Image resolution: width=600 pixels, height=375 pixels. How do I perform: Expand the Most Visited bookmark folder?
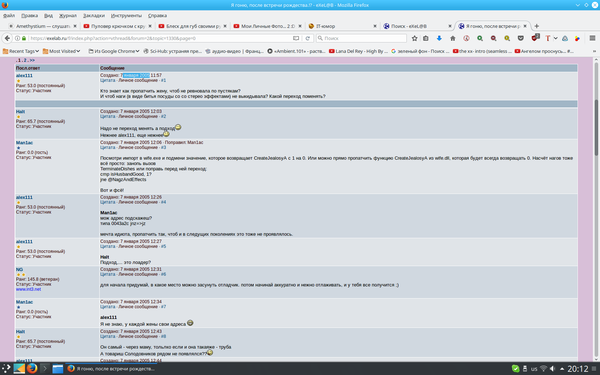pyautogui.click(x=61, y=51)
